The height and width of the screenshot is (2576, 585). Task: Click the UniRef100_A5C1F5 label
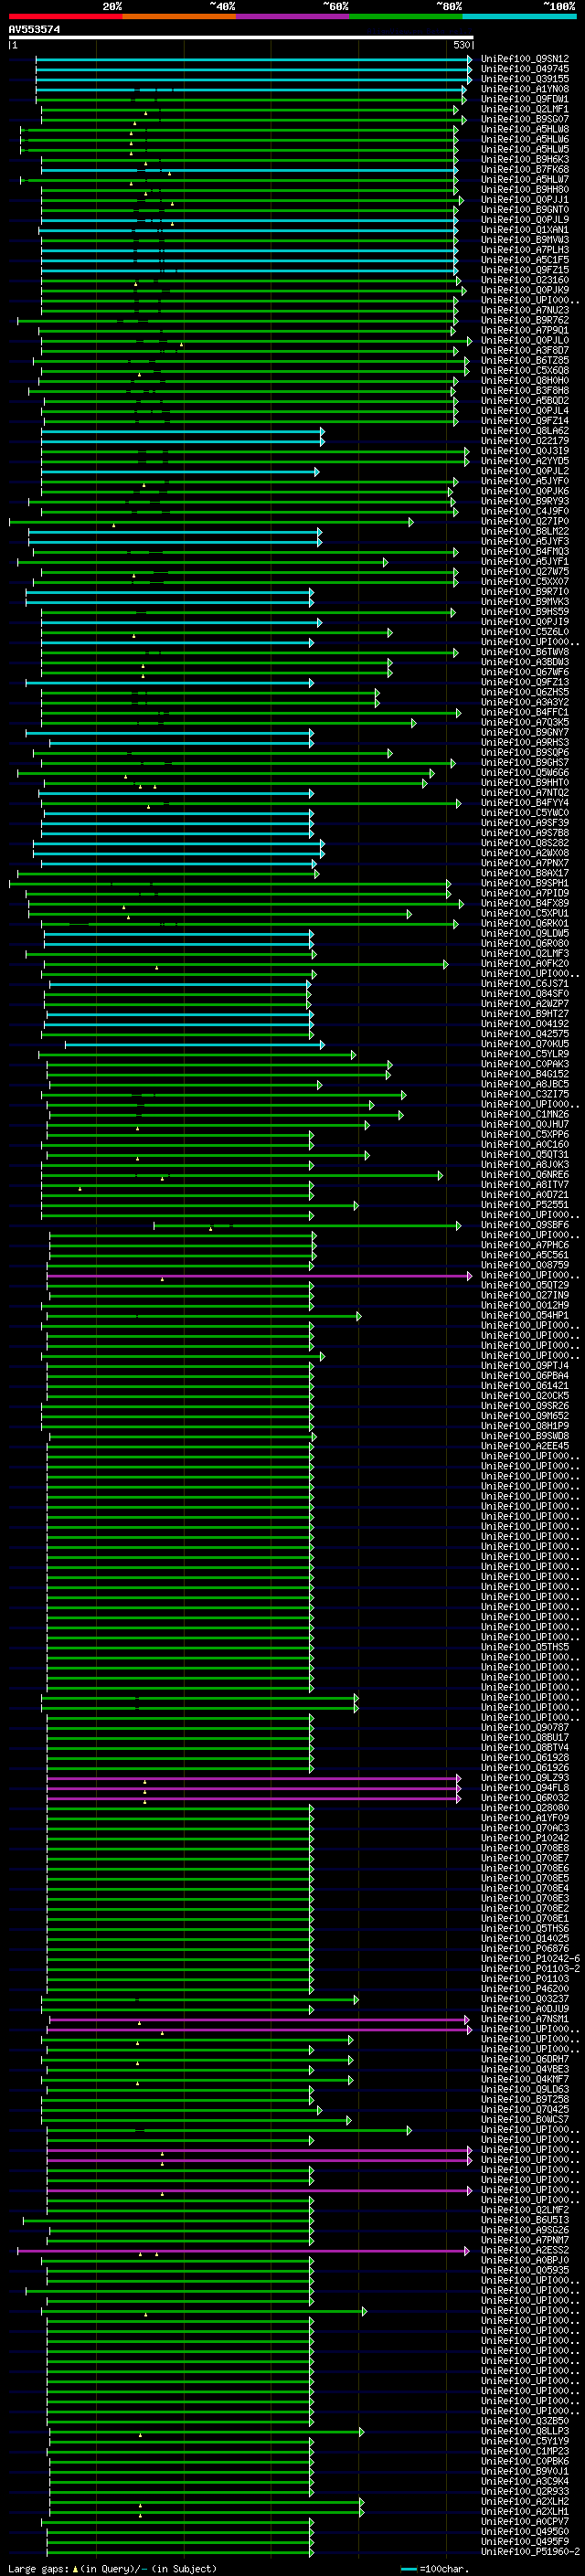(x=525, y=260)
